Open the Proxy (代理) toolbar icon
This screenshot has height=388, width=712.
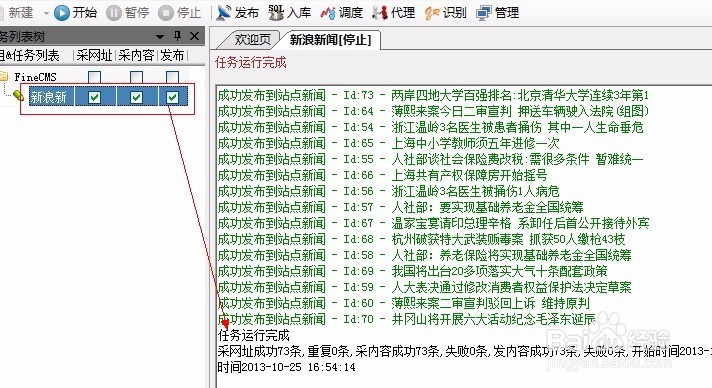click(380, 13)
